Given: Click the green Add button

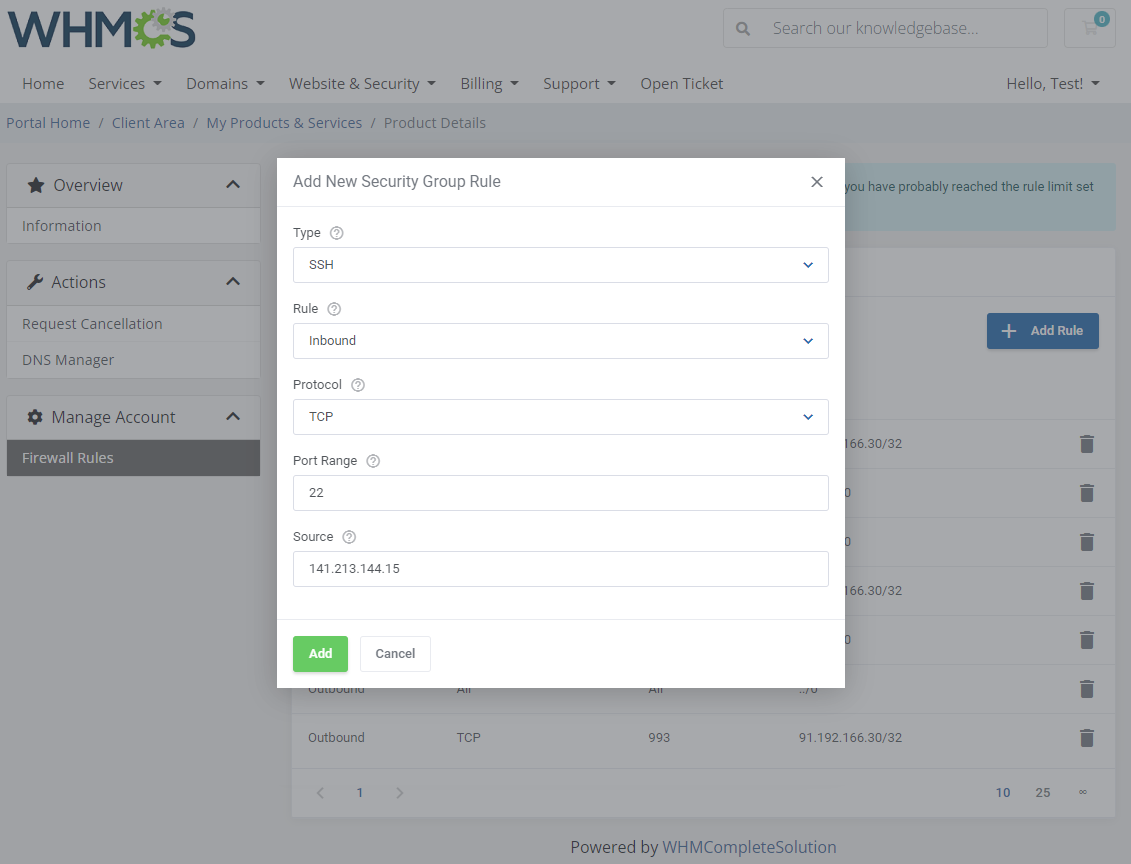Looking at the screenshot, I should click(x=320, y=653).
